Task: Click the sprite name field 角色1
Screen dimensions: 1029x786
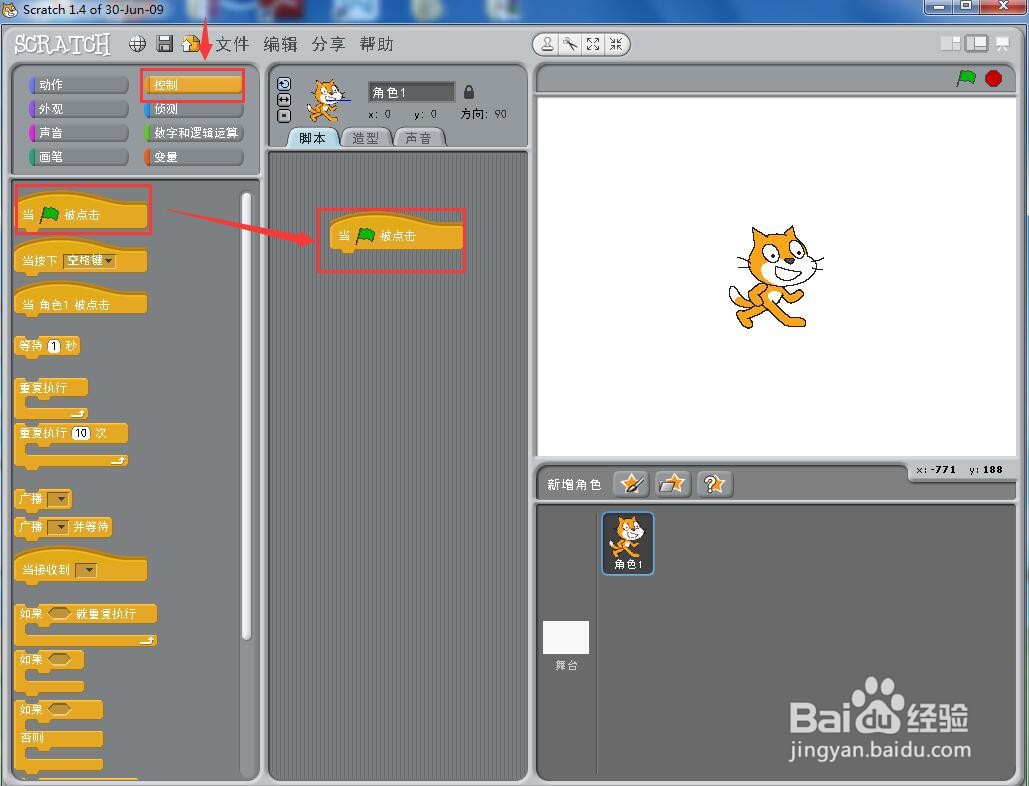Action: 411,92
